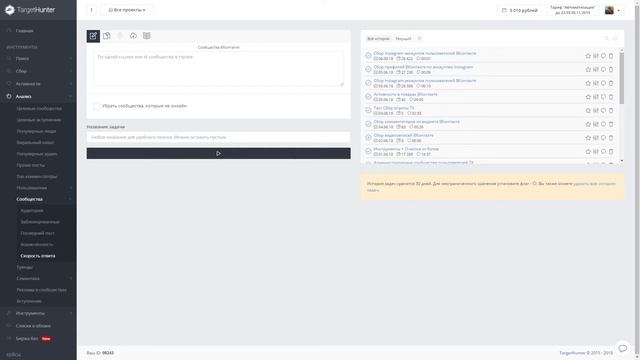Click the small icon after the 'Текущий' tab
The height and width of the screenshot is (360, 640).
tap(419, 38)
